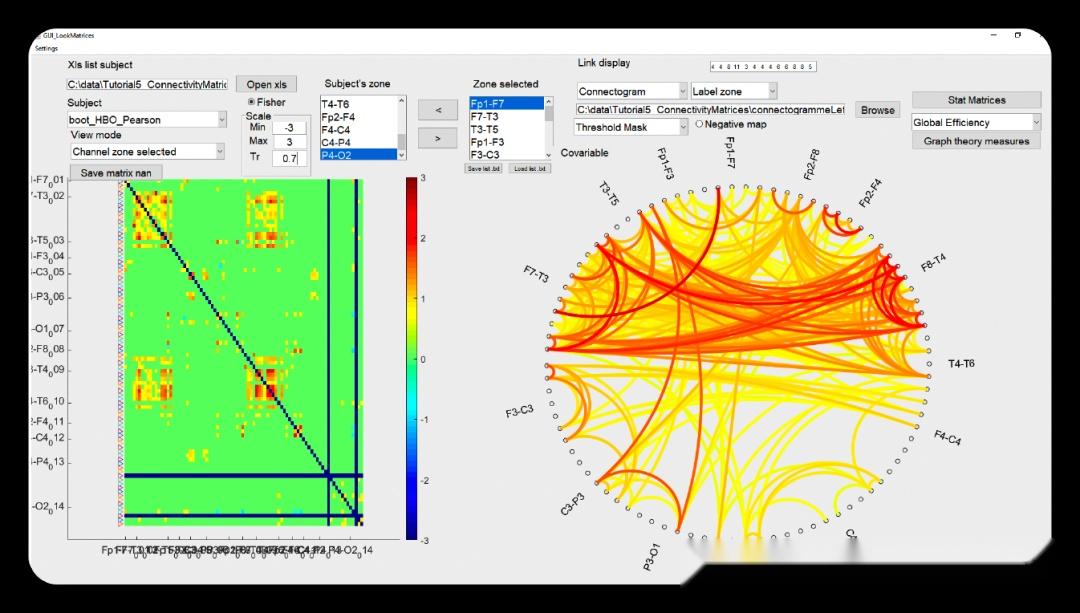This screenshot has width=1080, height=613.
Task: Click Graph theory measures button
Action: (976, 141)
